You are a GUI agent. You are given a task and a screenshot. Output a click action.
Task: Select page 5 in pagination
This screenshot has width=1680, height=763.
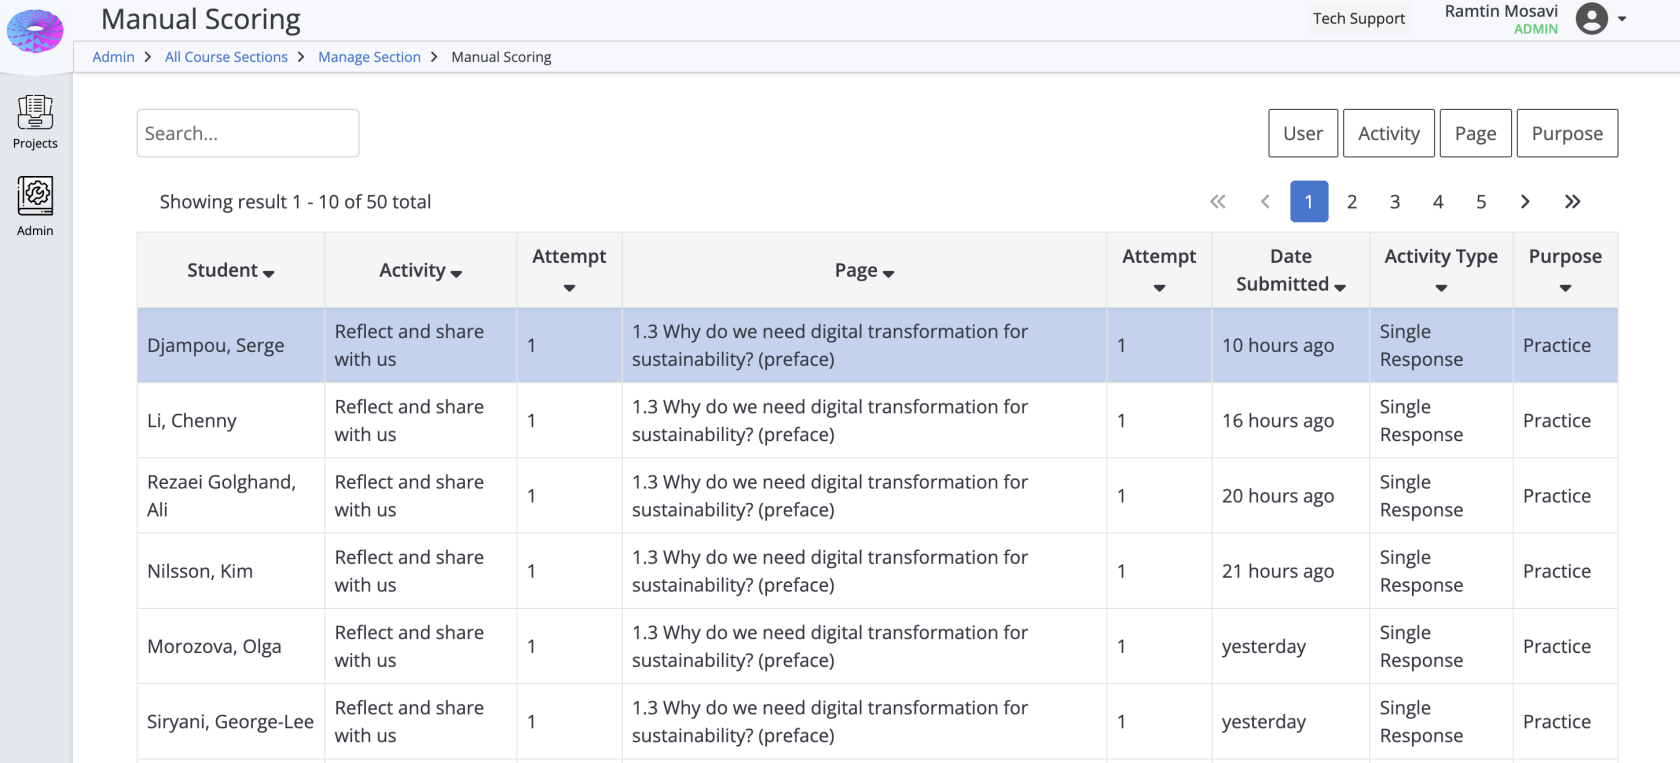[1481, 202]
